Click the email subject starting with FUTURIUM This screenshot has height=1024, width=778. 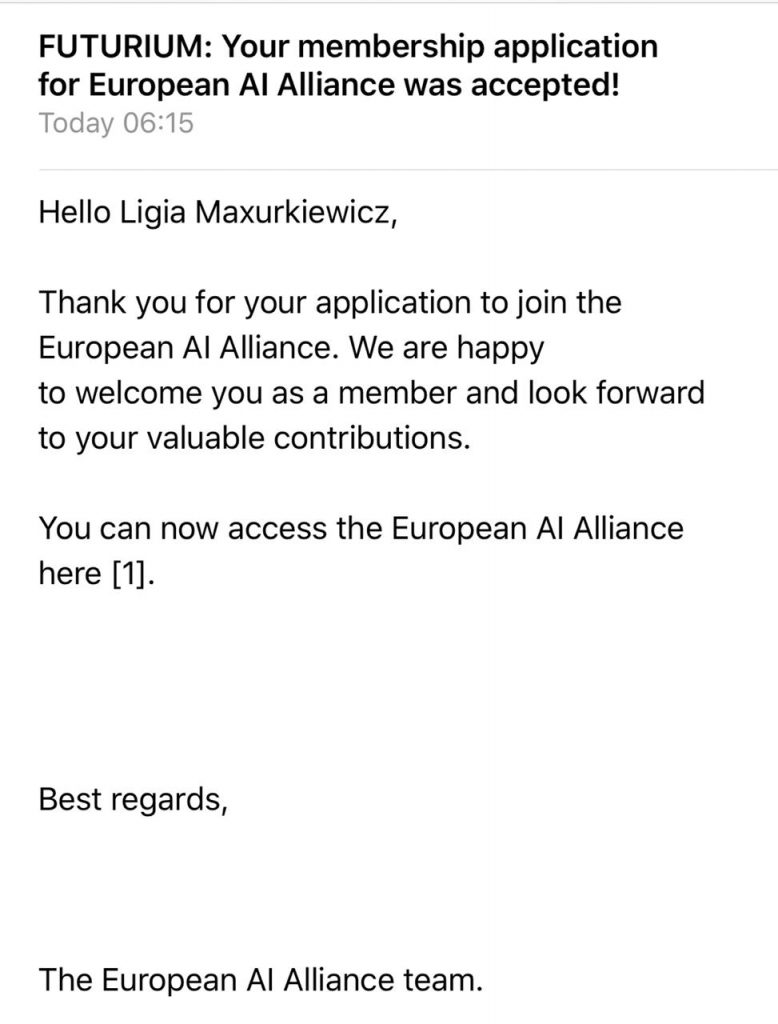348,65
